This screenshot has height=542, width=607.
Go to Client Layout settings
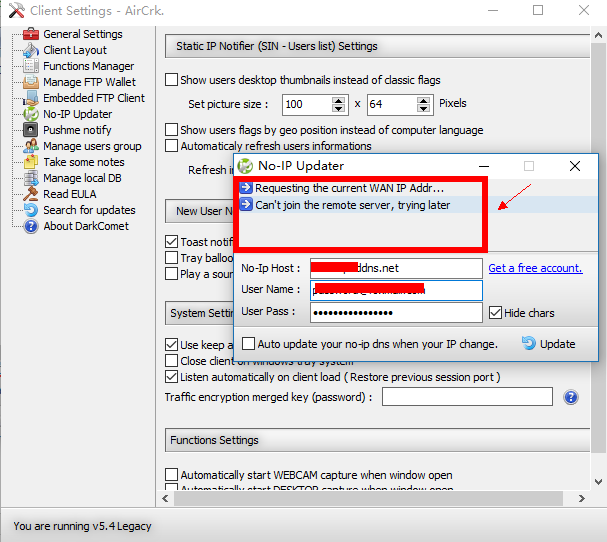pyautogui.click(x=75, y=50)
